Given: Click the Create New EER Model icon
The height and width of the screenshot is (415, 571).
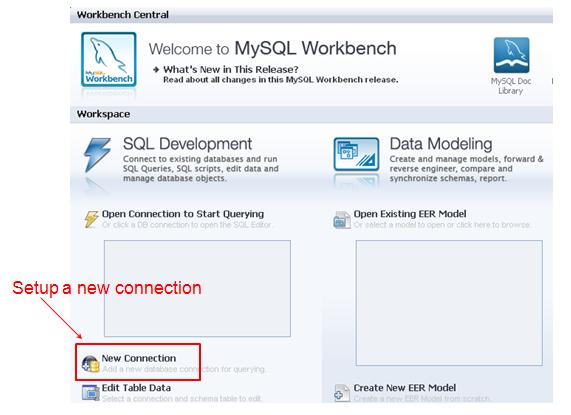Looking at the screenshot, I should point(342,393).
